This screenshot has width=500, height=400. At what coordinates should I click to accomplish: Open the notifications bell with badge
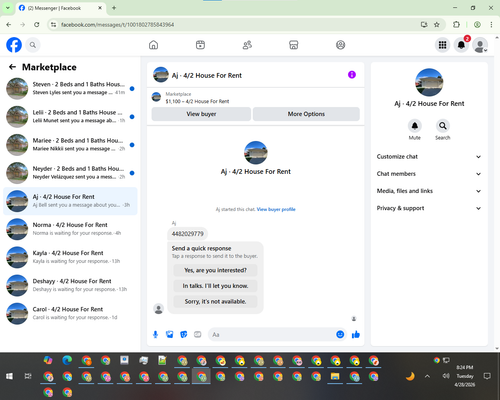pos(461,45)
